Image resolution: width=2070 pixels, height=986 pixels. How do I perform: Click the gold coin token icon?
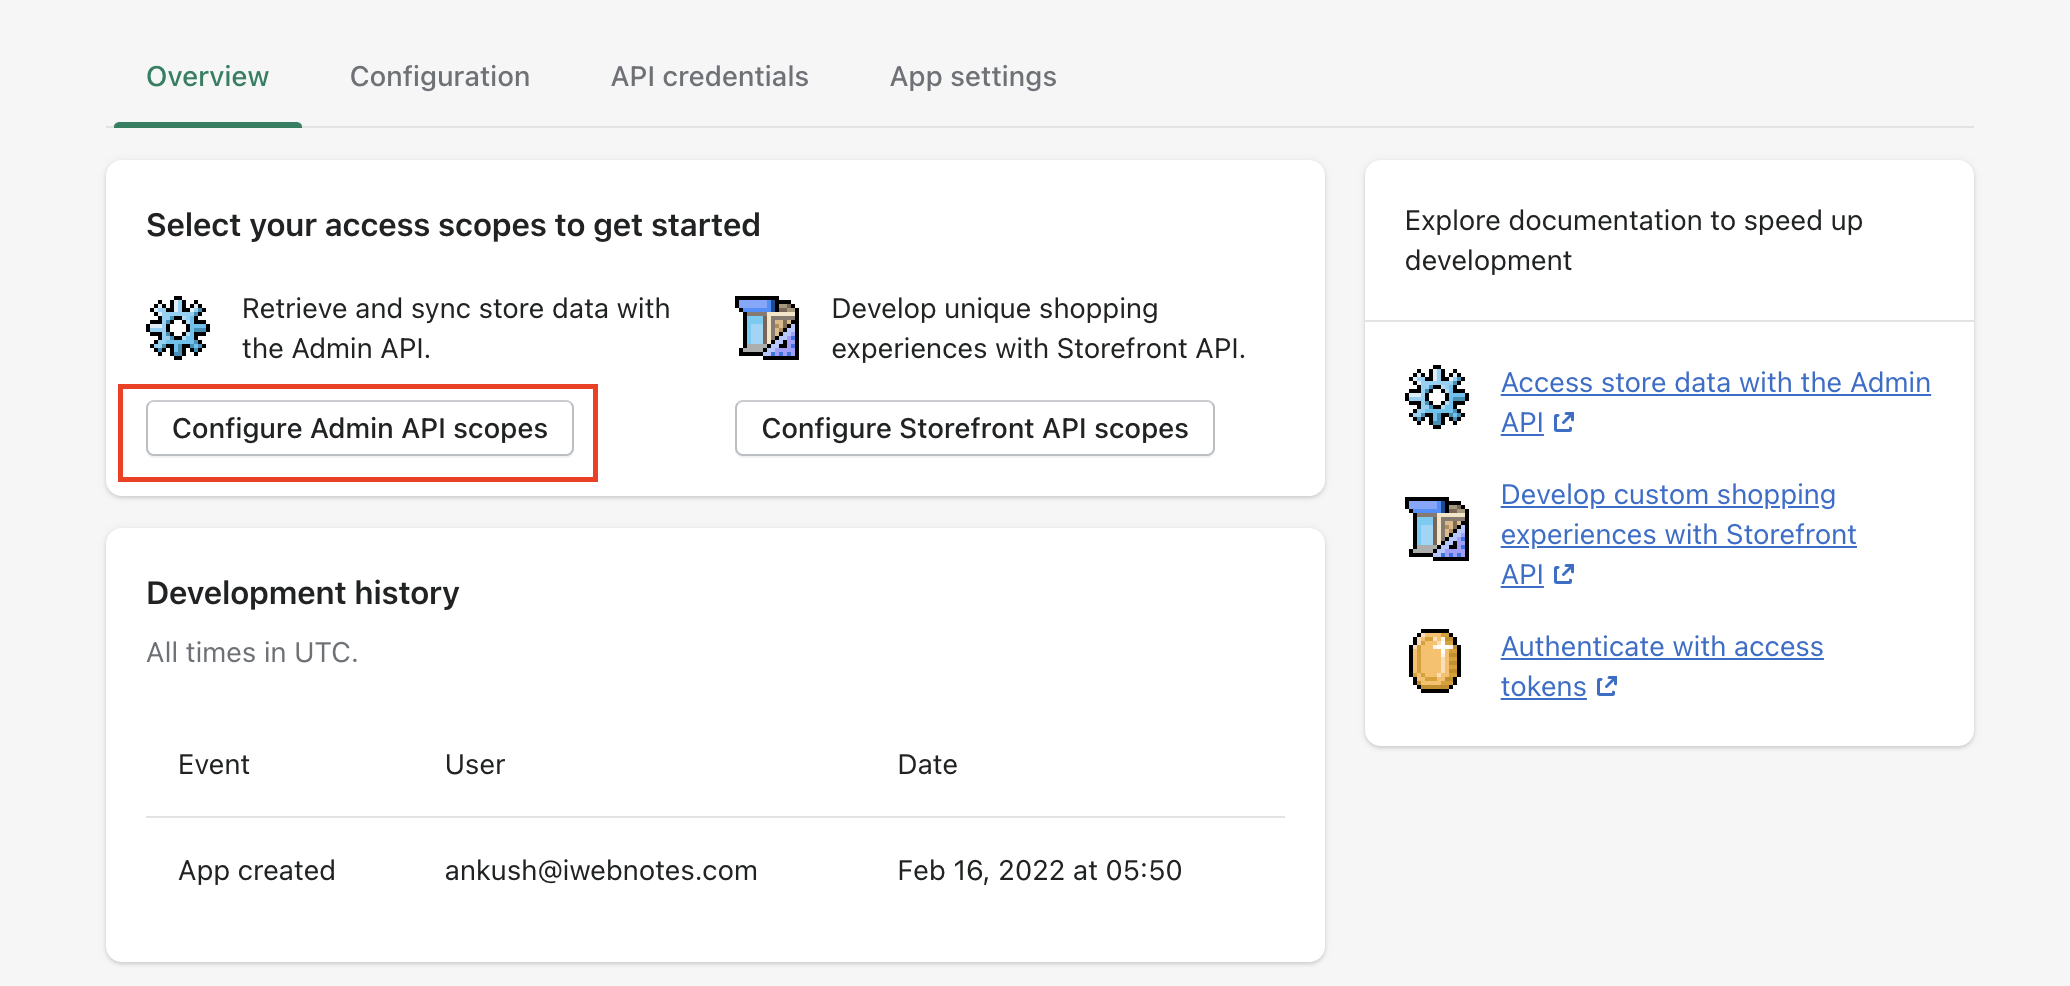[1435, 661]
